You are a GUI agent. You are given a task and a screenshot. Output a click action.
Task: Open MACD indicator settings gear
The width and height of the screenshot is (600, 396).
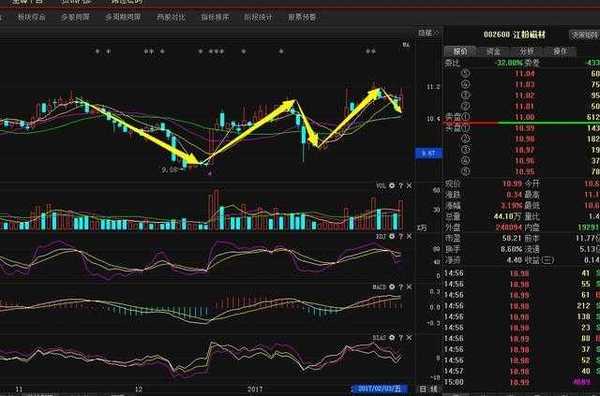(392, 287)
